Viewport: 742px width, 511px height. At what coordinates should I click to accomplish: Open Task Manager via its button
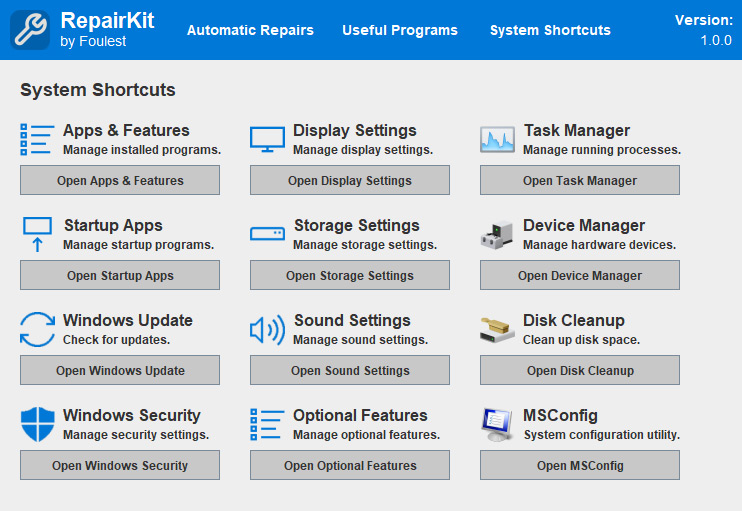click(580, 180)
